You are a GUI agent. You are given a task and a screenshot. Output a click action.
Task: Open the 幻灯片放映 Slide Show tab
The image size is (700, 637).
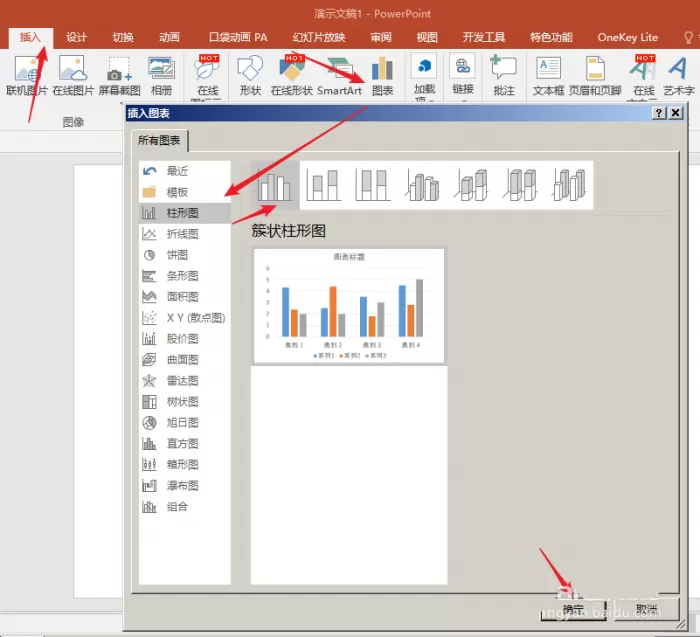[319, 37]
